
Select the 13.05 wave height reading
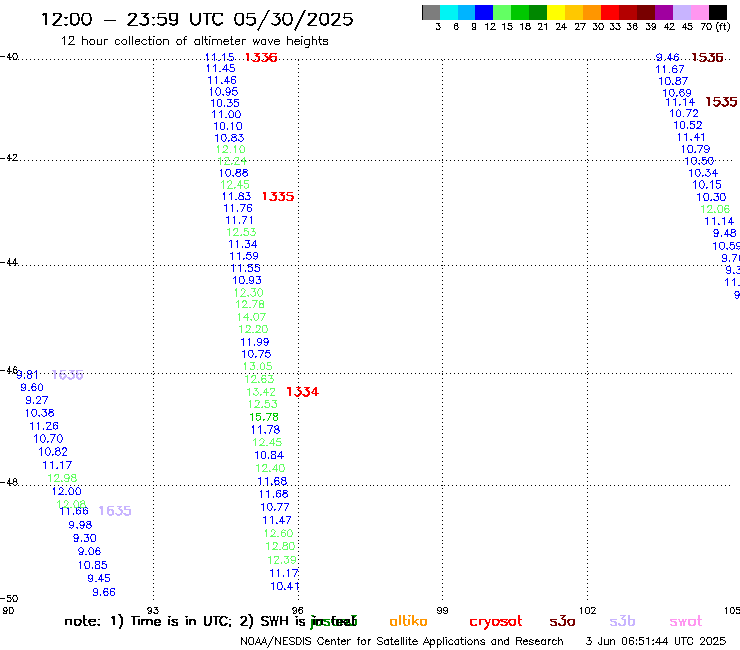tap(258, 366)
